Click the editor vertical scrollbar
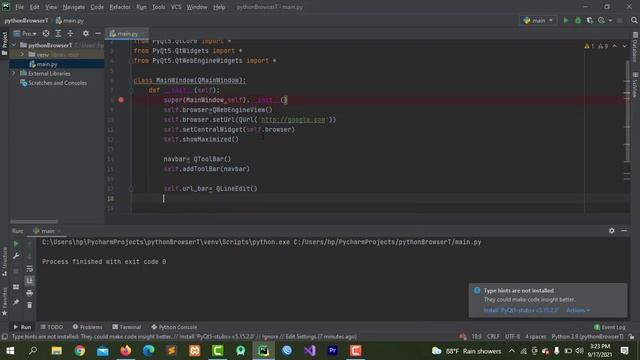 point(627,110)
